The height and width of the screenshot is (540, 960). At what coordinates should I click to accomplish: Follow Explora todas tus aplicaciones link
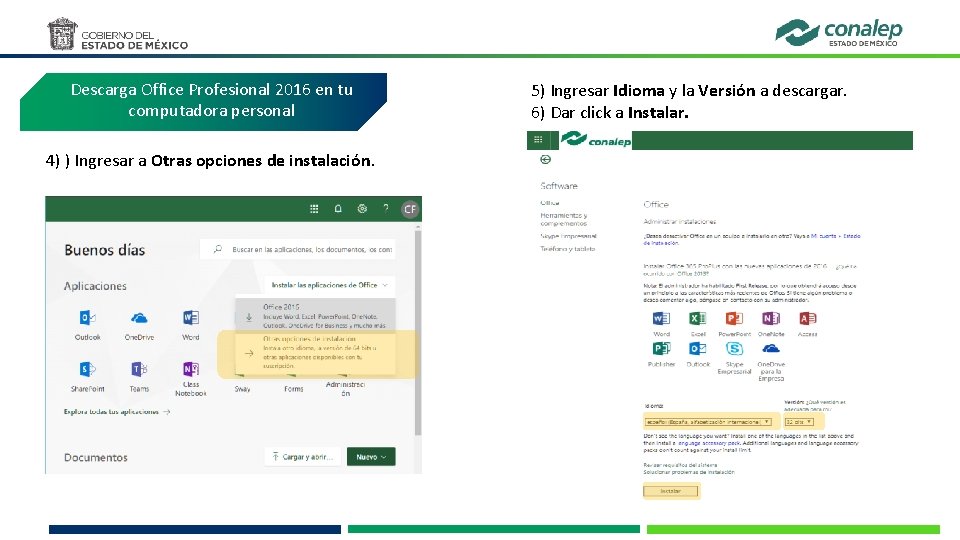coord(117,411)
